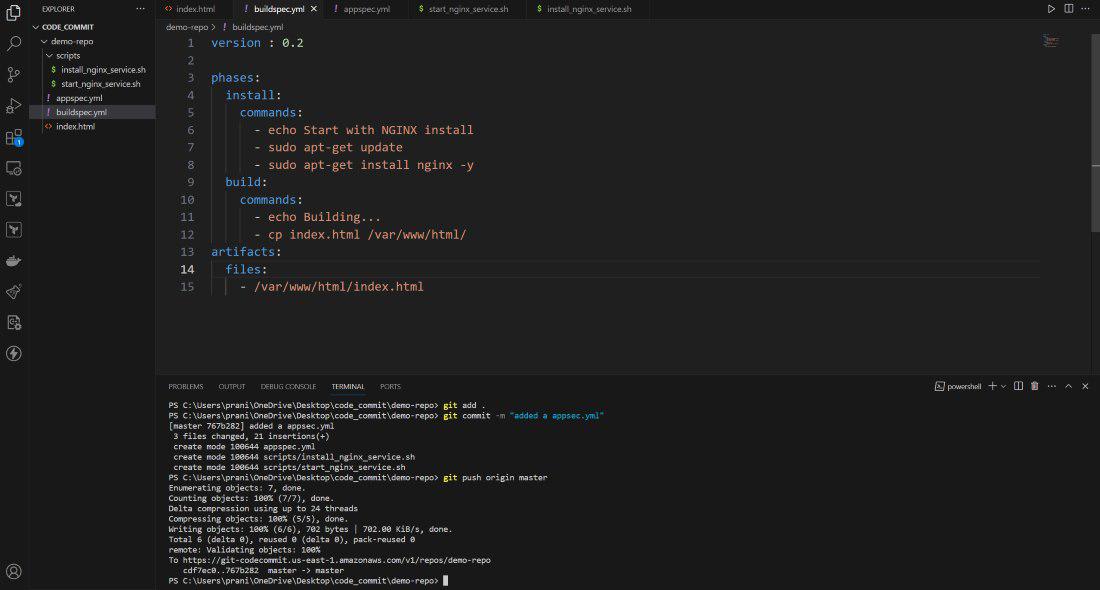1100x590 pixels.
Task: Open terminal launch profile dropdown arrow
Action: (1003, 386)
